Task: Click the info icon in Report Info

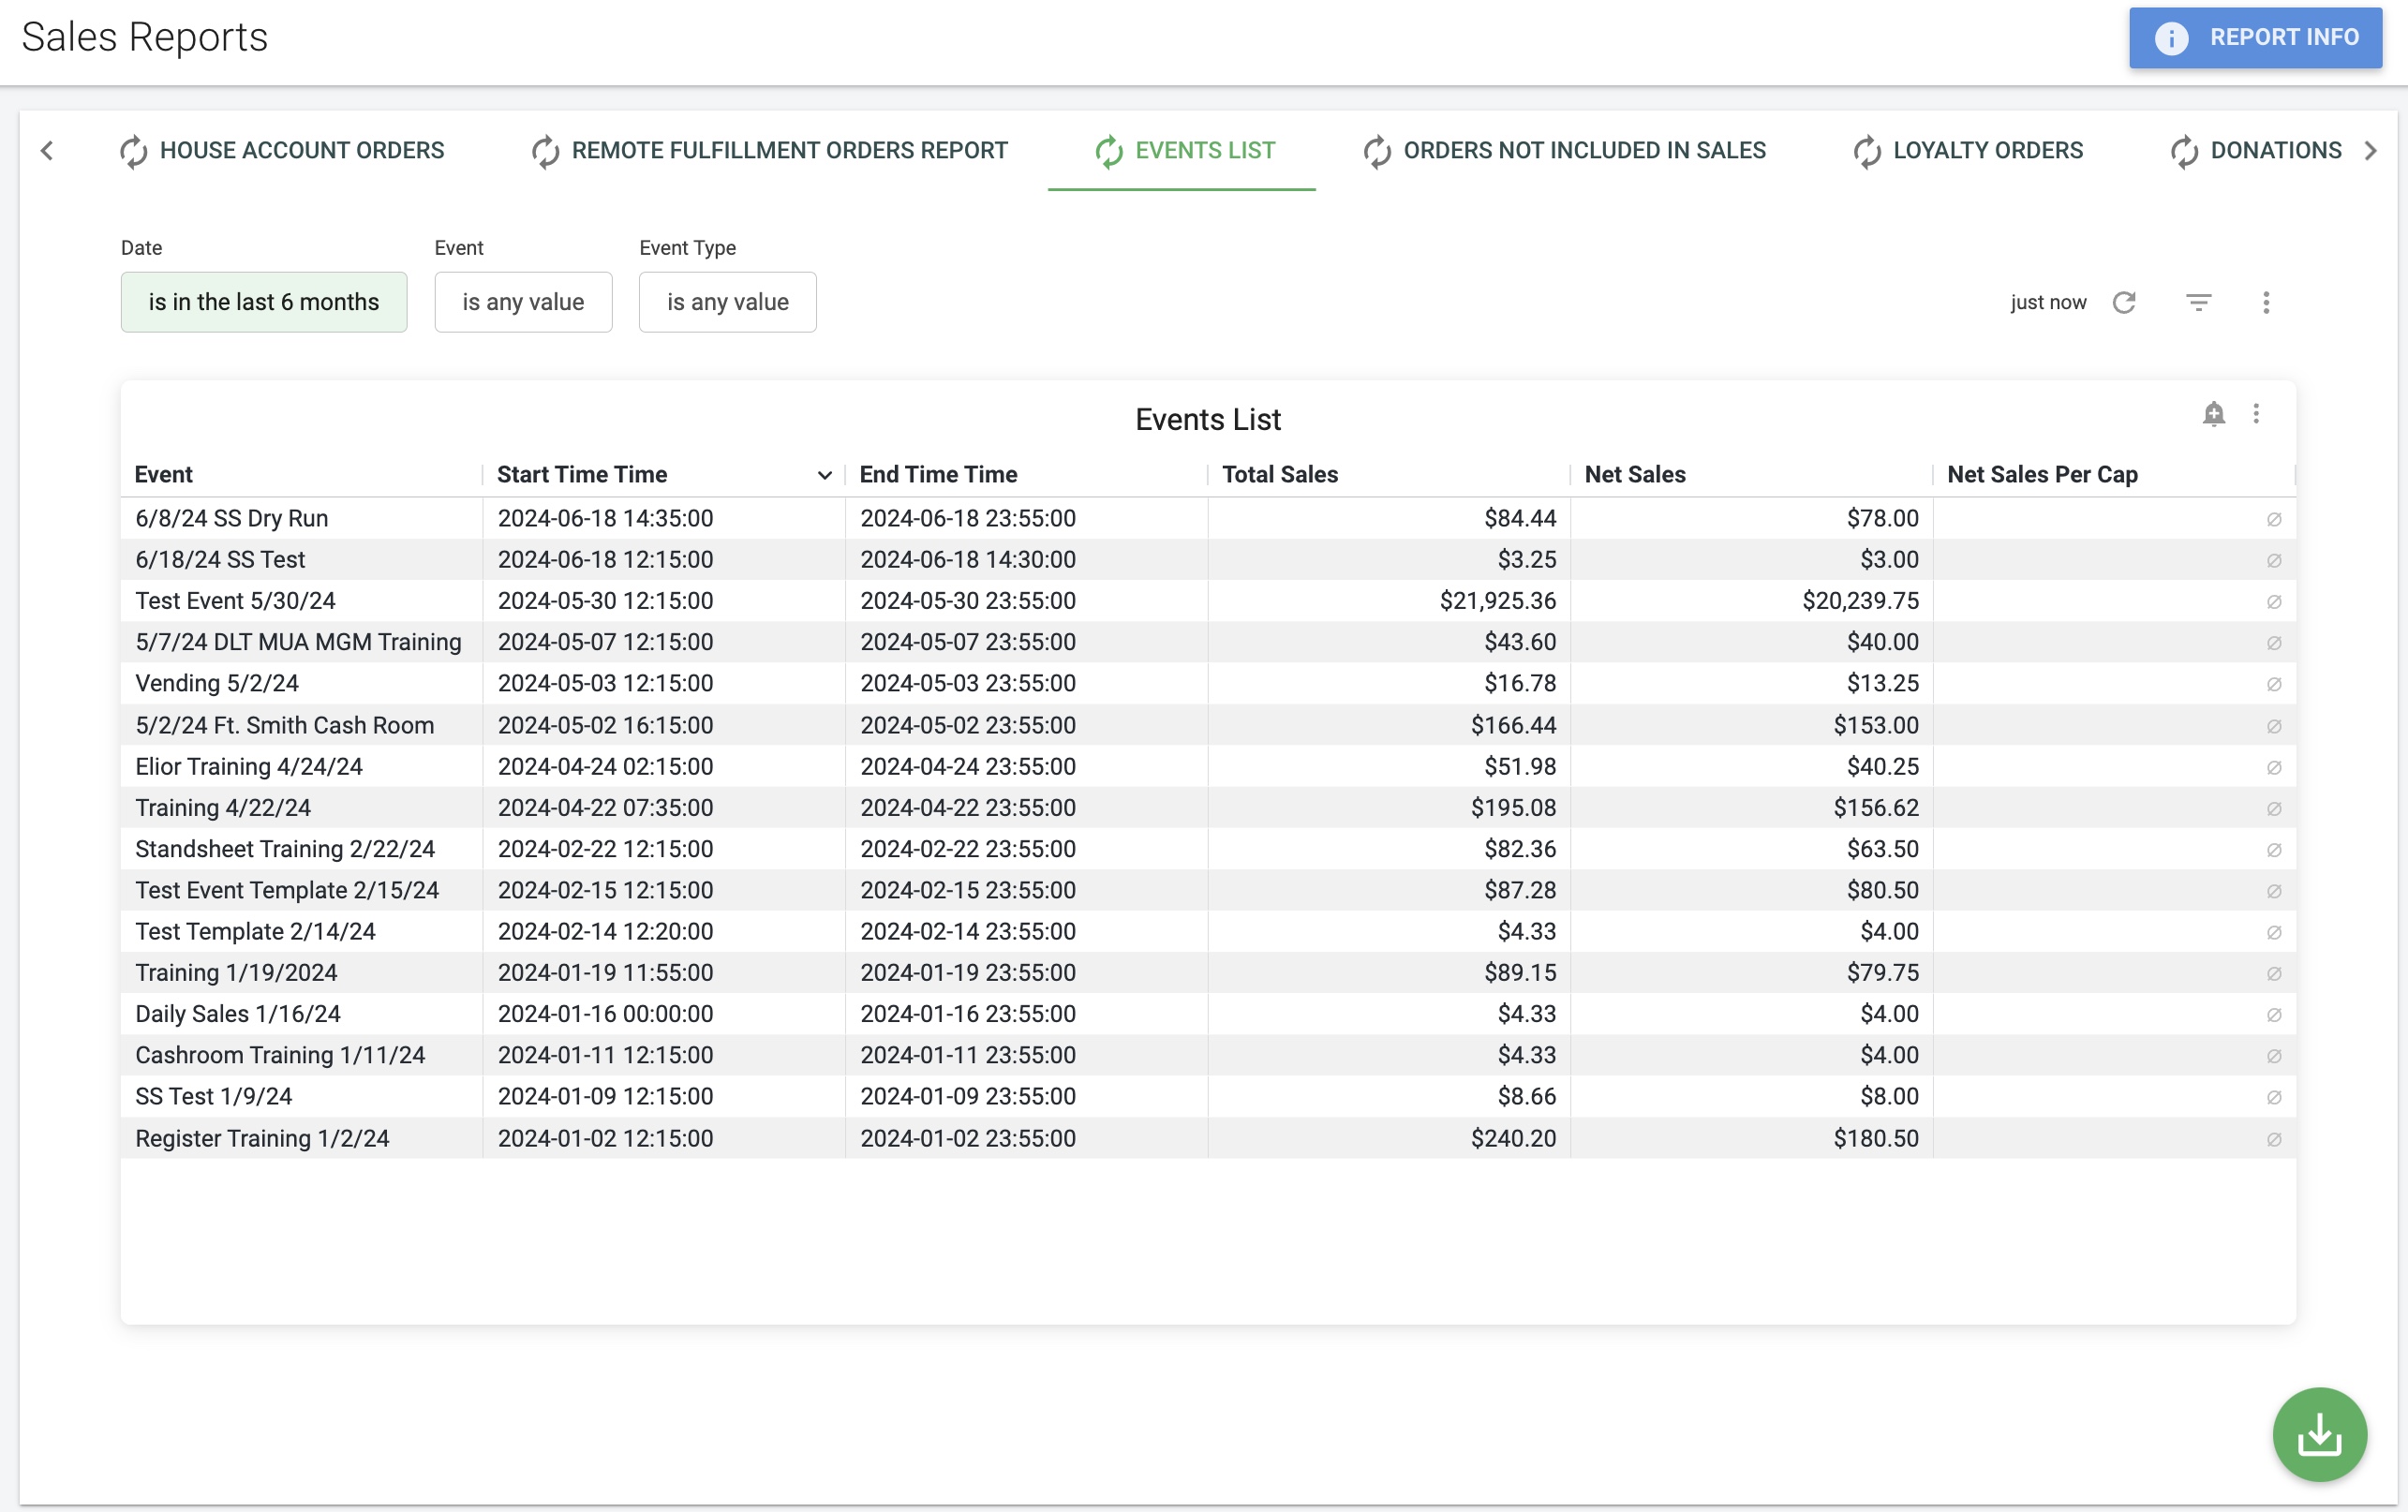Action: coord(2171,38)
